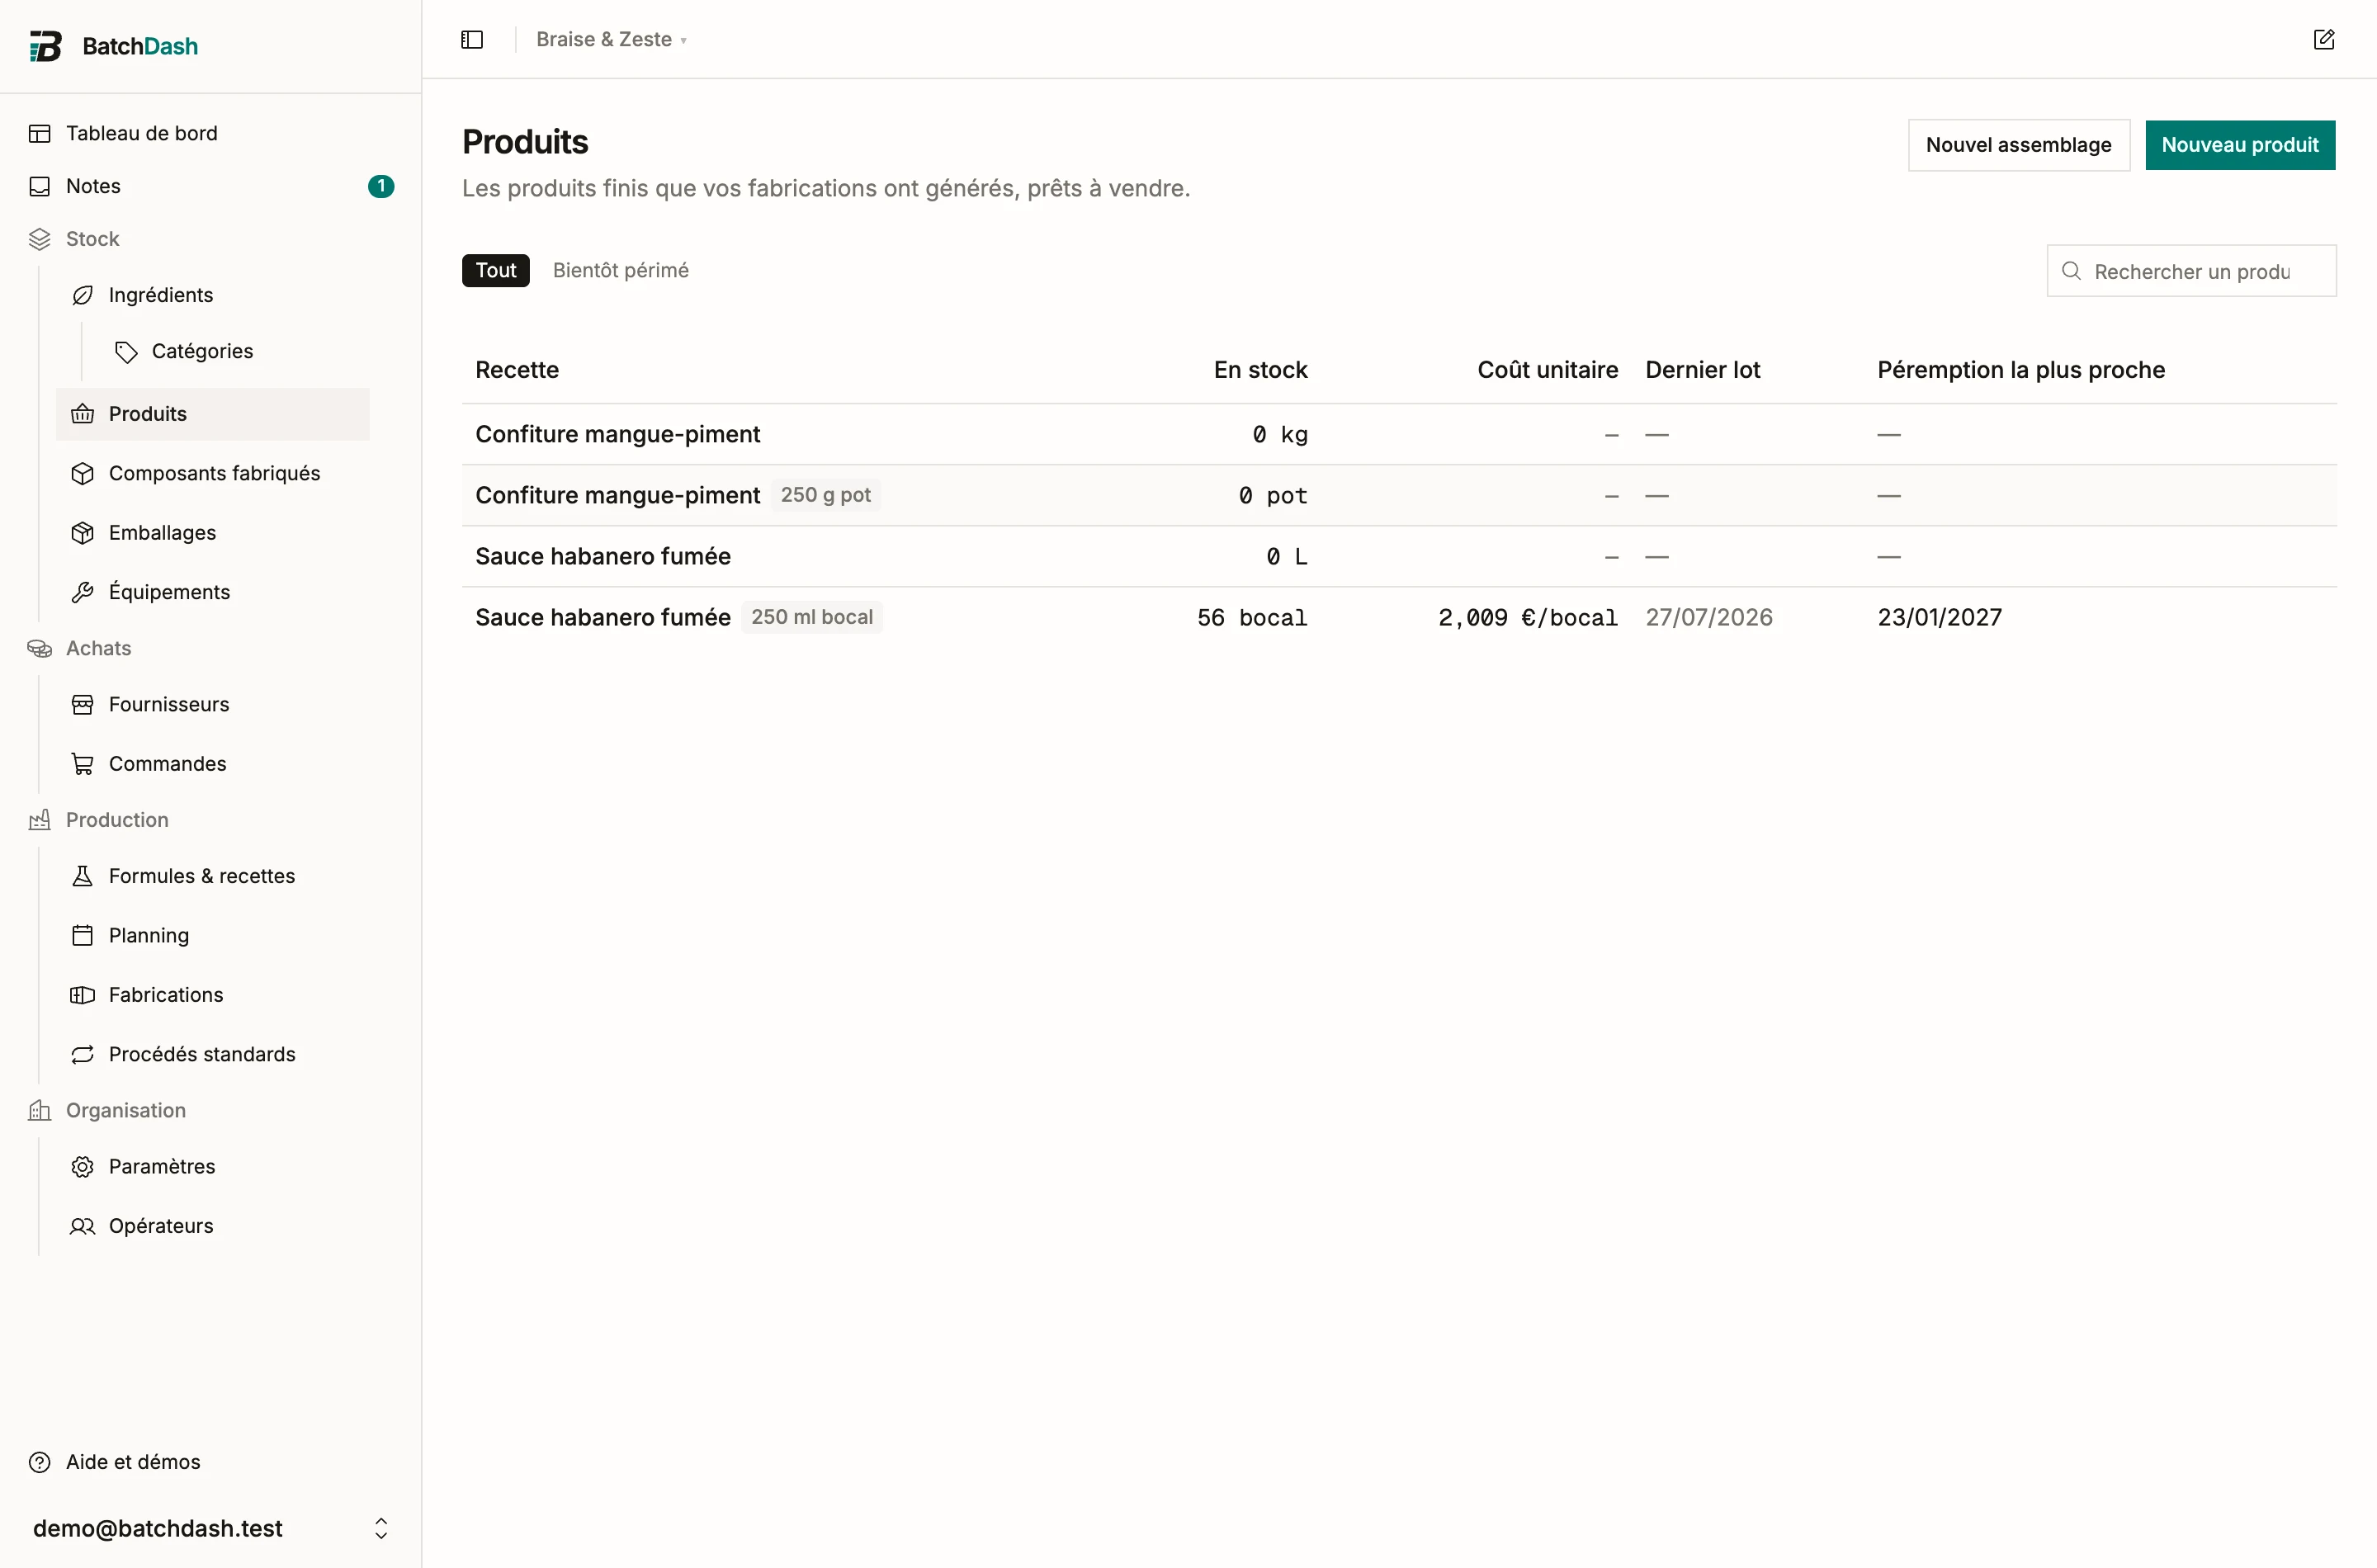
Task: Click the En stock column header
Action: (1261, 371)
